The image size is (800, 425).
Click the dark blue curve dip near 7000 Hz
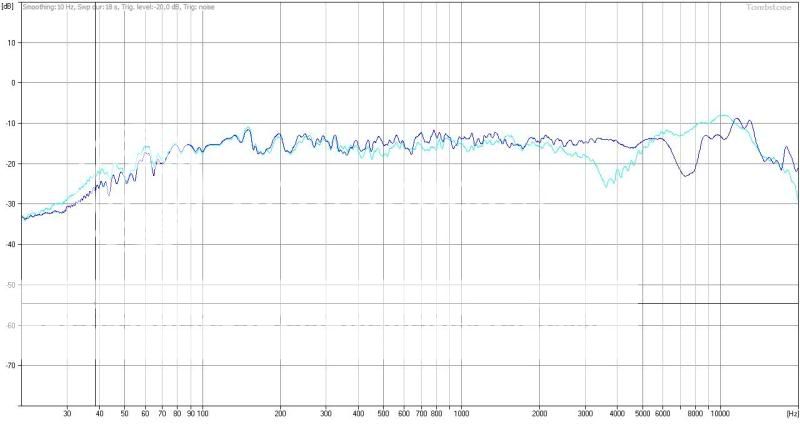(684, 175)
